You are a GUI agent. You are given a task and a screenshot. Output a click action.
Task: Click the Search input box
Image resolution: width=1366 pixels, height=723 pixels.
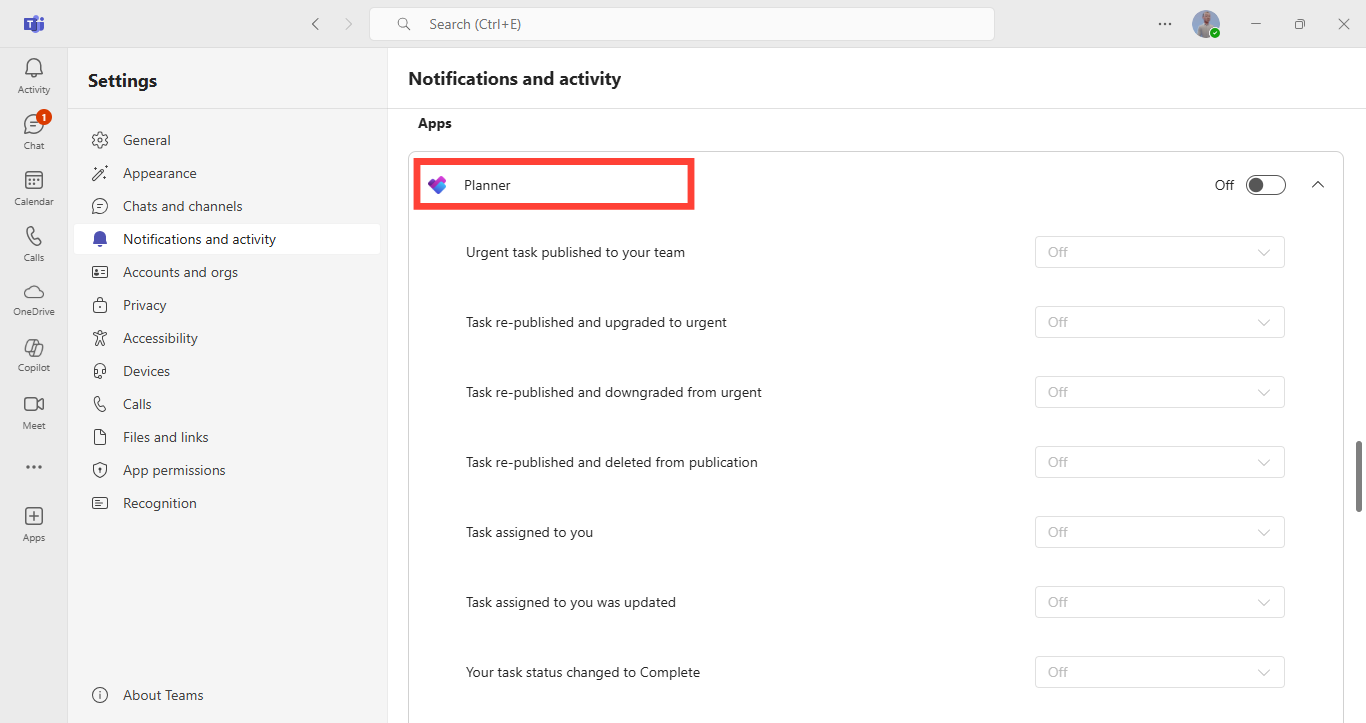(681, 24)
